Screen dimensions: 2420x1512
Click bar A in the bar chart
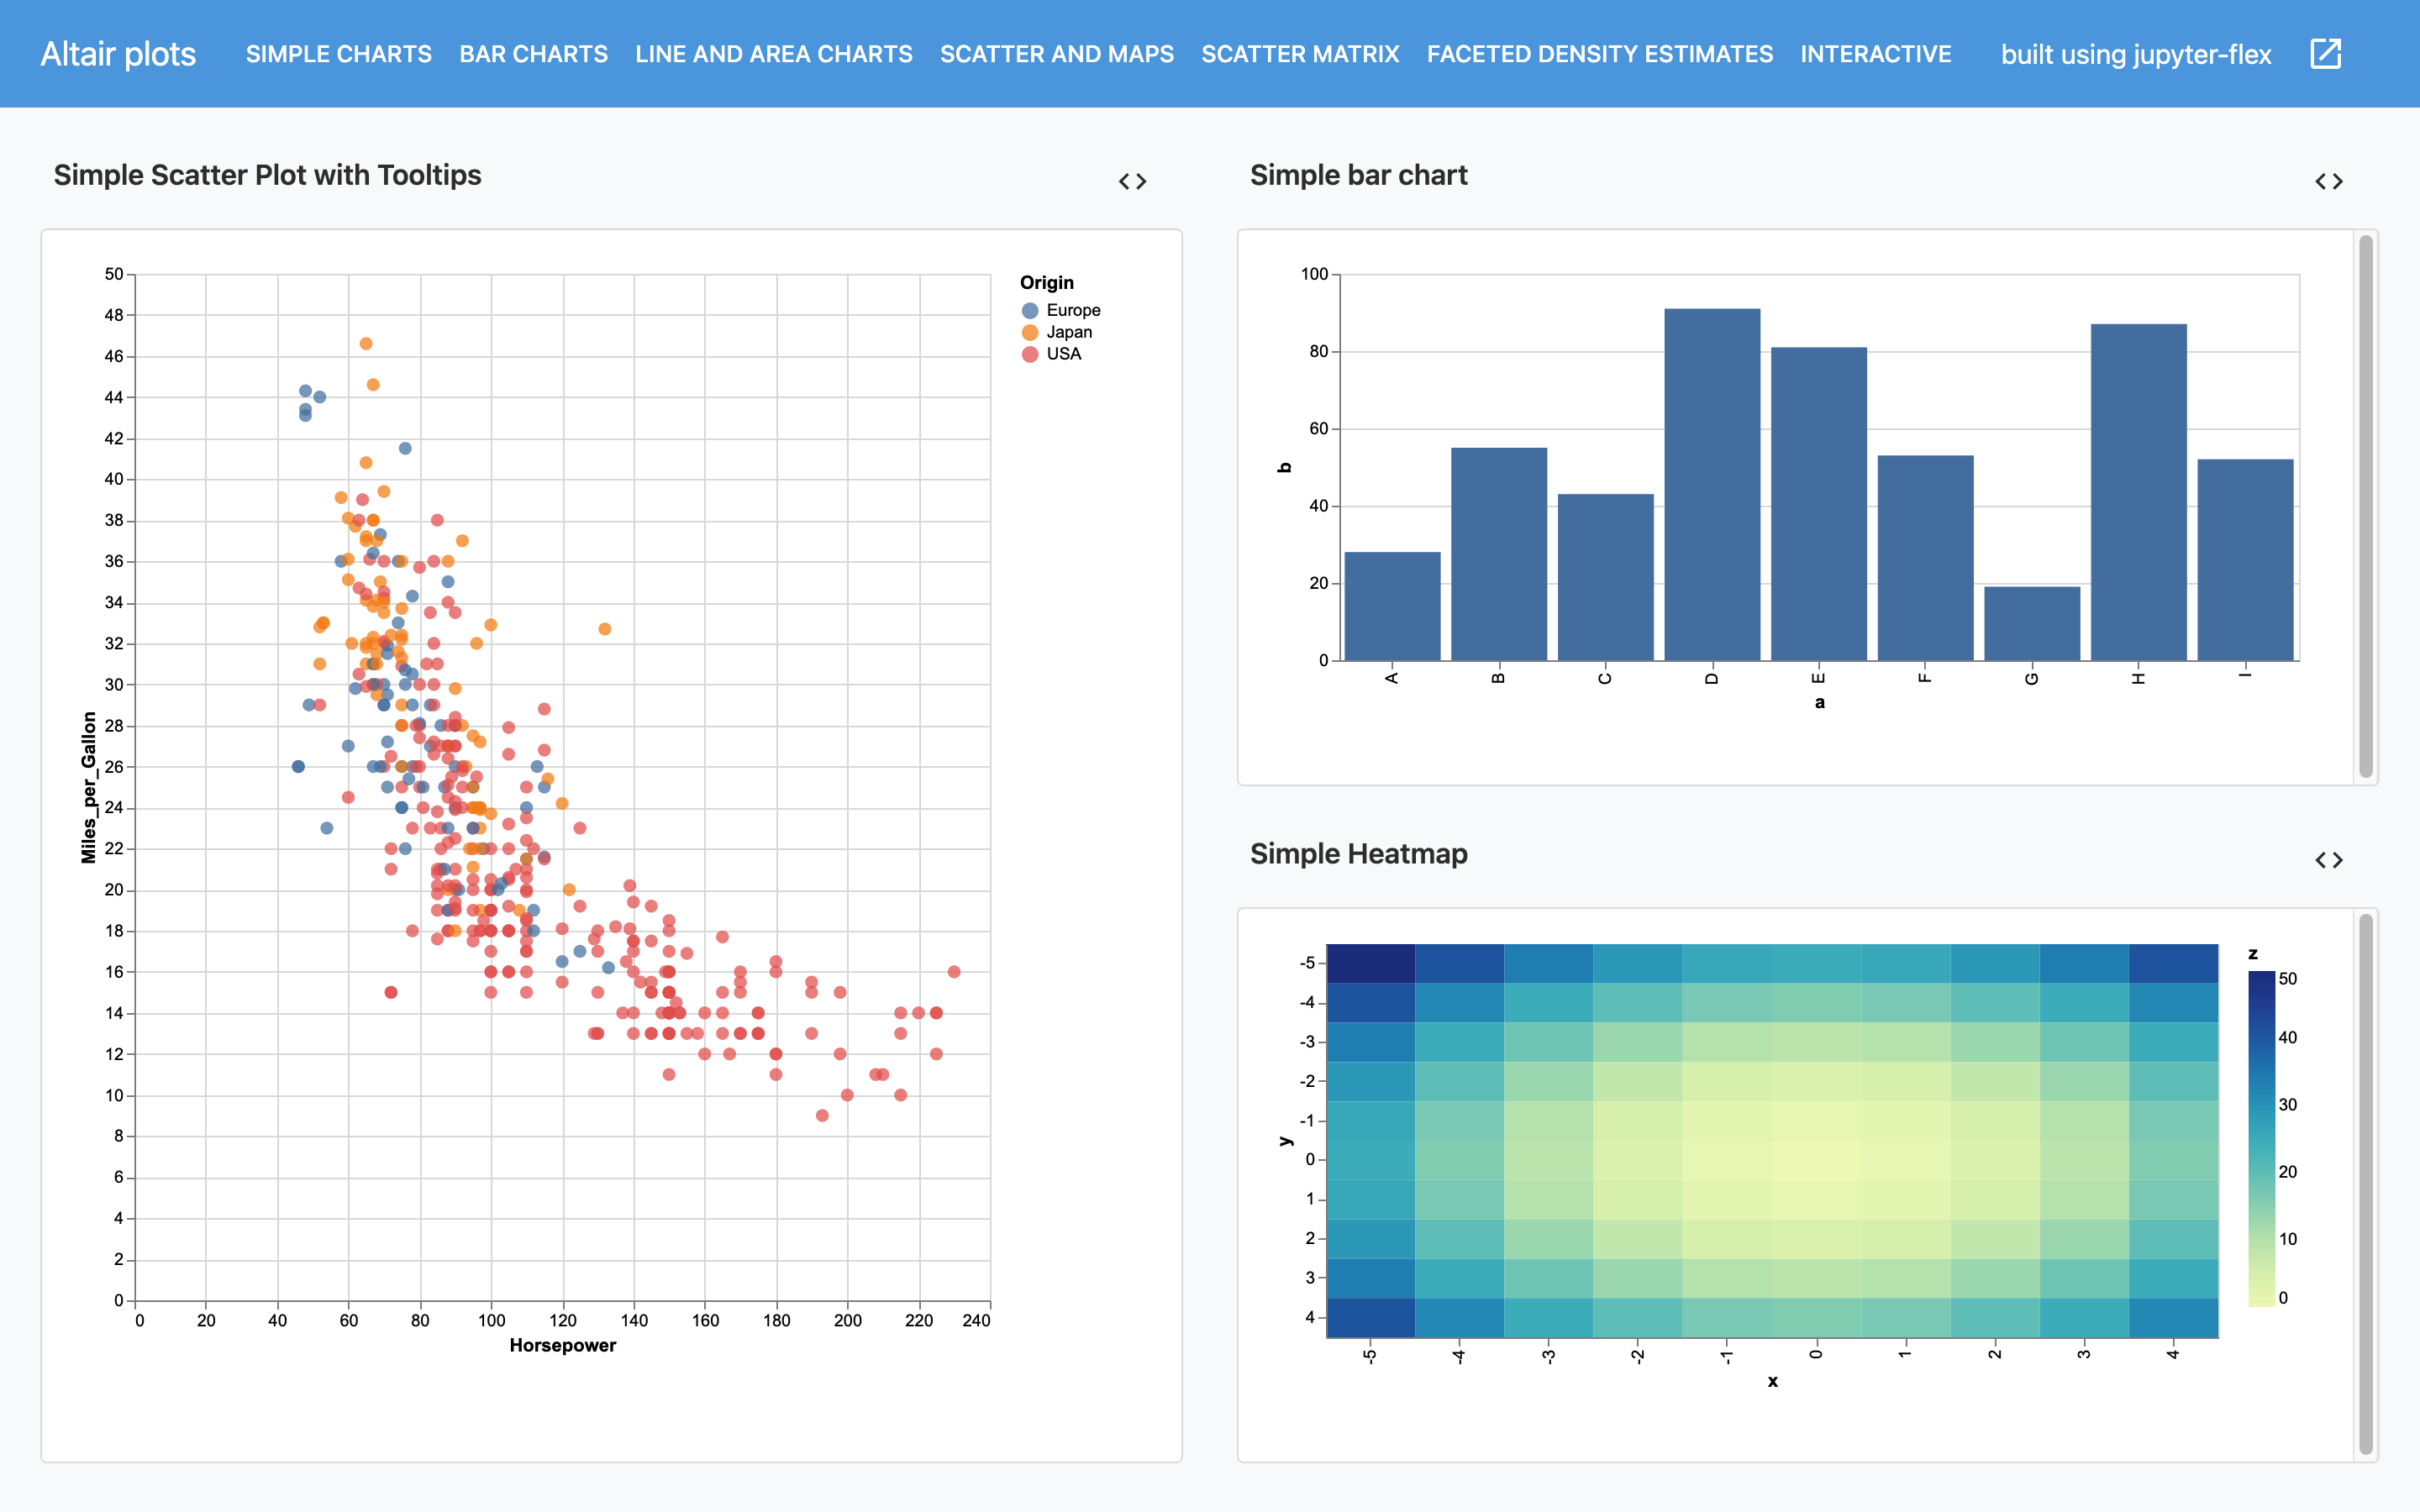pos(1392,606)
